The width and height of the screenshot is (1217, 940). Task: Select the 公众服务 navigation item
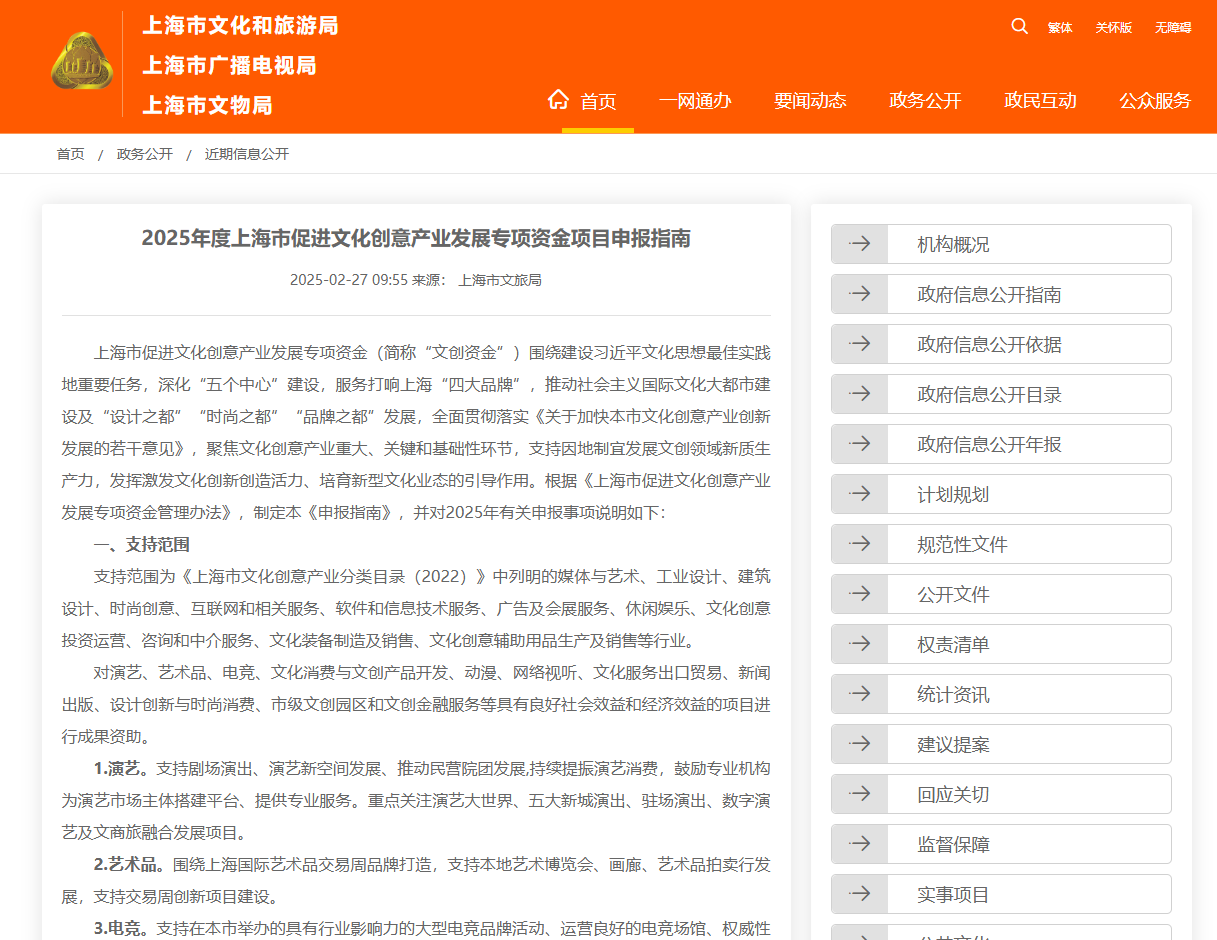pyautogui.click(x=1155, y=100)
